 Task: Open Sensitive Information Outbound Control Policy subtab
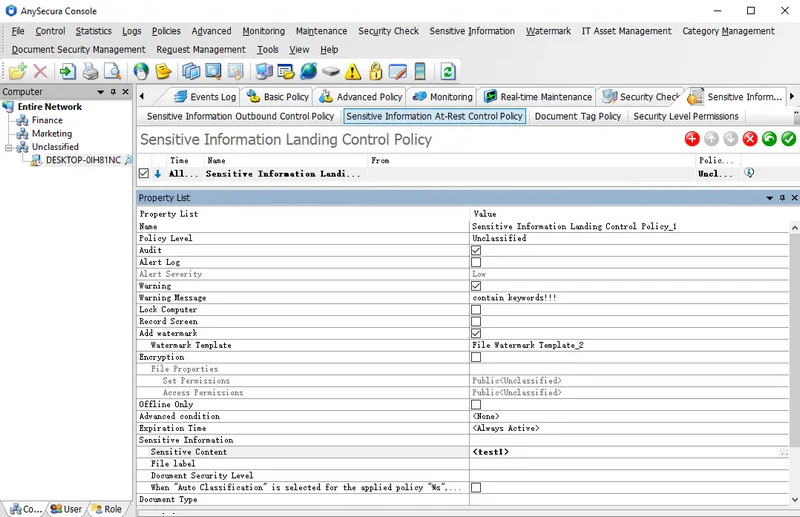coord(240,116)
